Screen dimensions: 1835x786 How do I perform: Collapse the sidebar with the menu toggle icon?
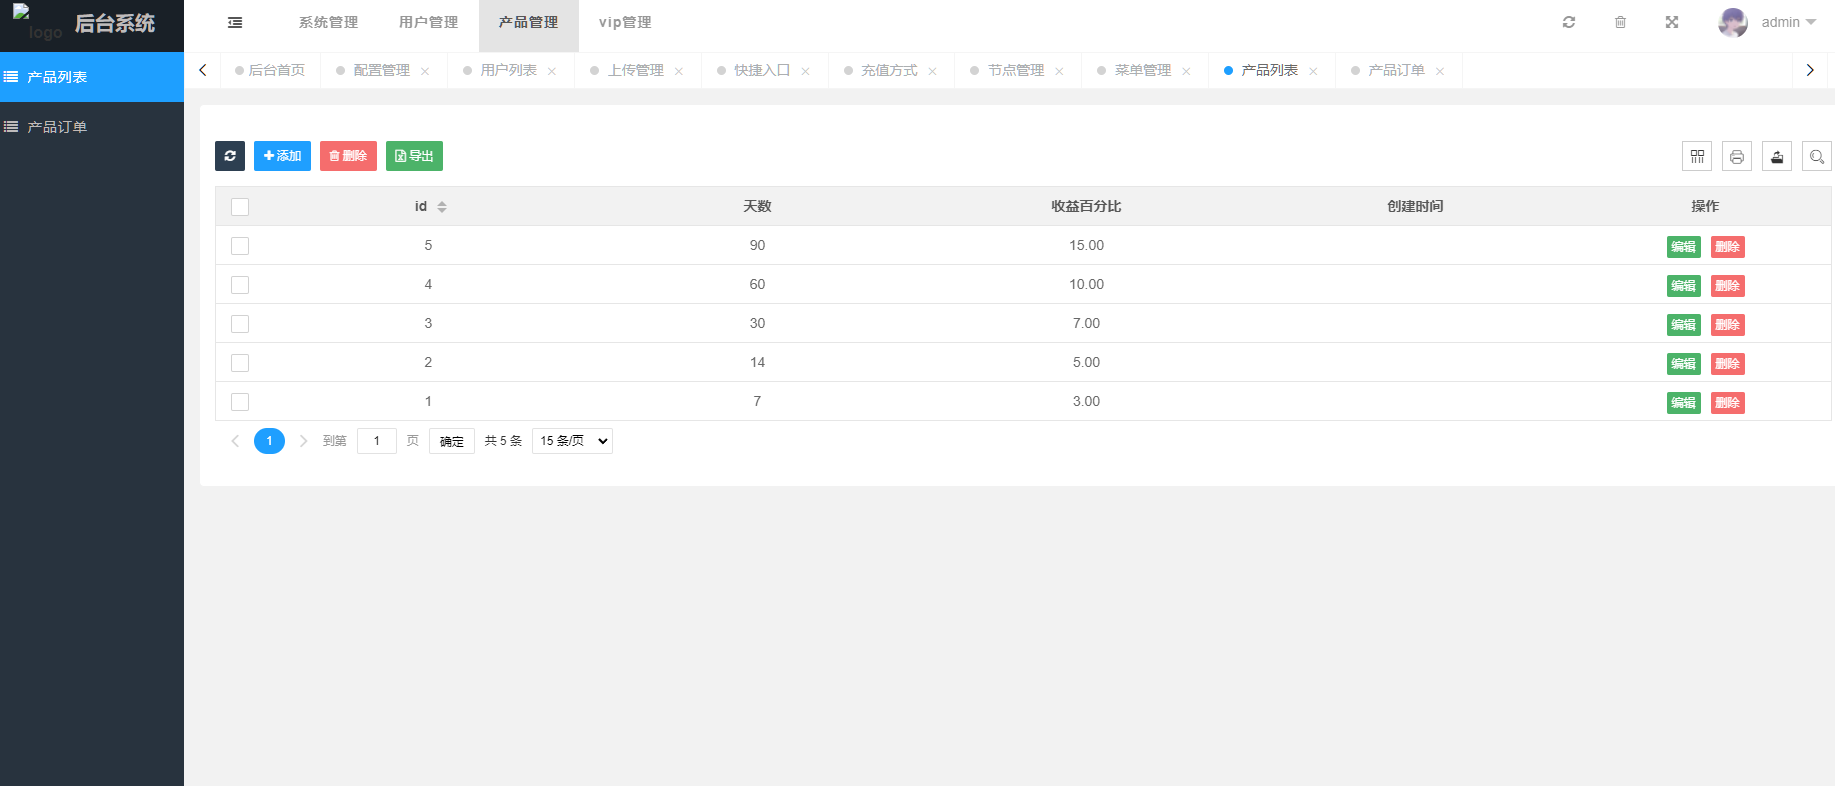235,22
